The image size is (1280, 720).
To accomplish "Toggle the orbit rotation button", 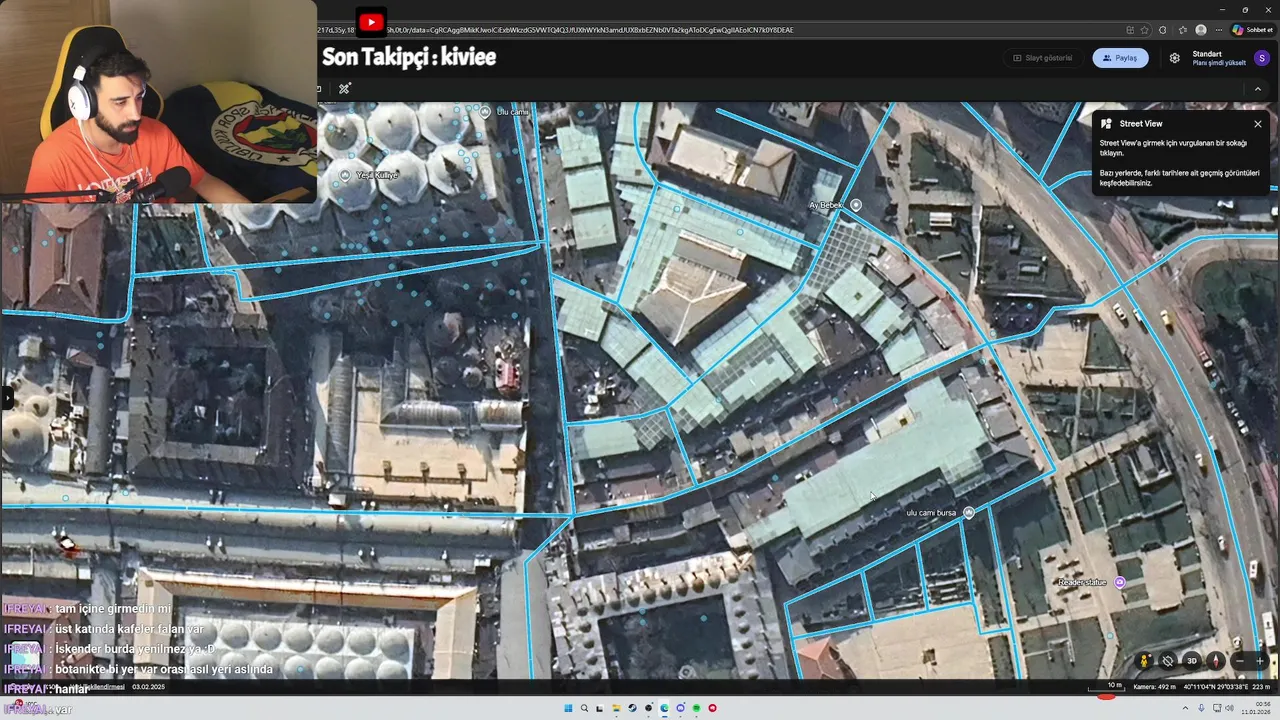I will (1168, 661).
